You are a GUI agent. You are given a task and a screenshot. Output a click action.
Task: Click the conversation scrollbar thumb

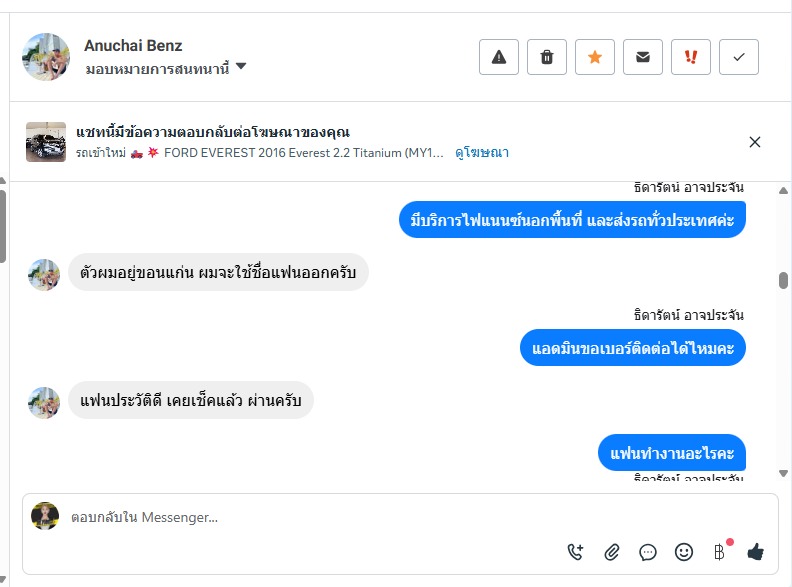point(783,280)
